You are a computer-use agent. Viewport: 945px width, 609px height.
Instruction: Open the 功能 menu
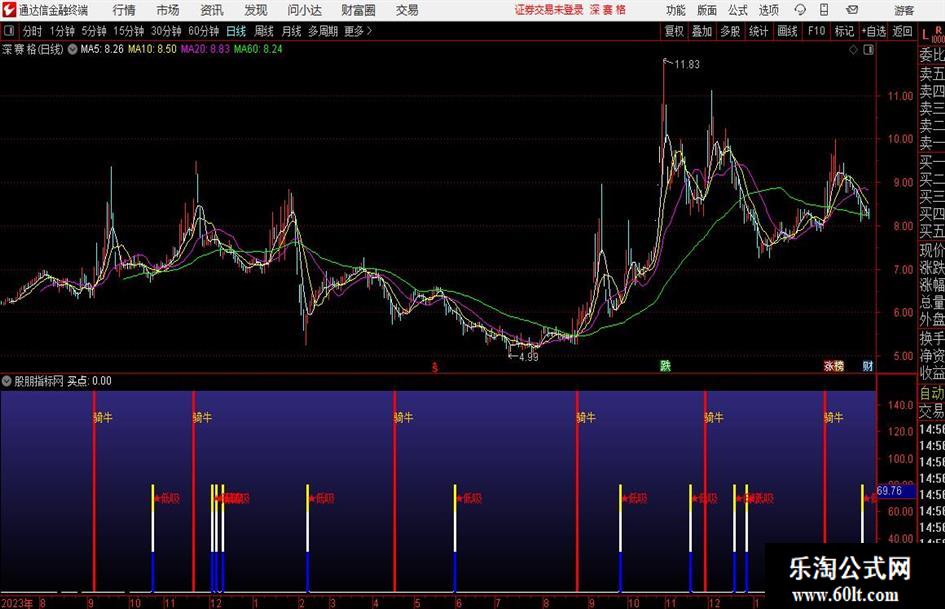(676, 10)
